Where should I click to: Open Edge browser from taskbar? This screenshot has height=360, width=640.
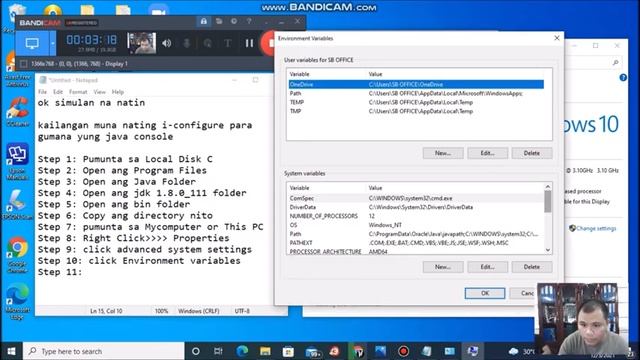tap(242, 351)
